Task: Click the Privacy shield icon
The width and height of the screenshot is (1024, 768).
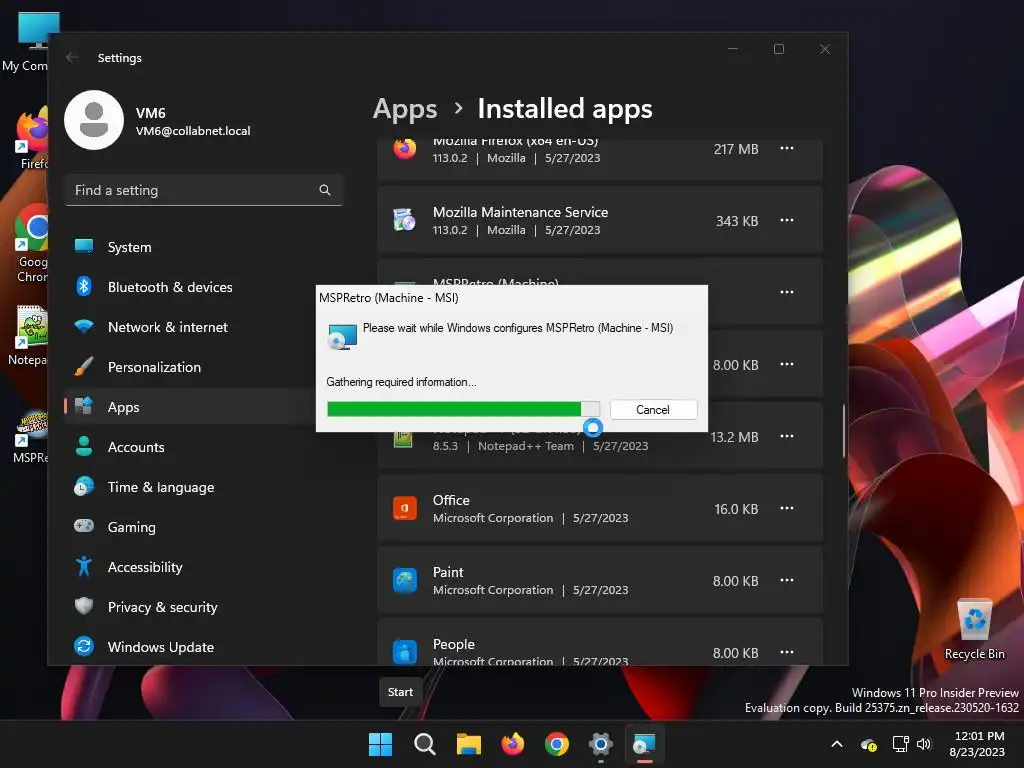Action: pos(84,605)
